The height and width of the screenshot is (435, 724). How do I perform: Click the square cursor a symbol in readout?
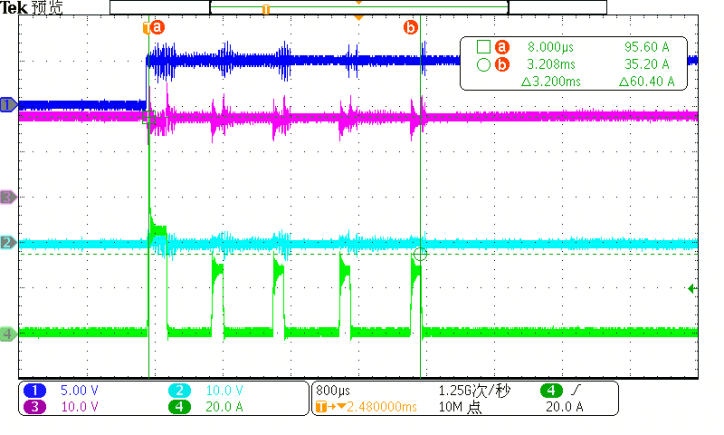point(483,47)
